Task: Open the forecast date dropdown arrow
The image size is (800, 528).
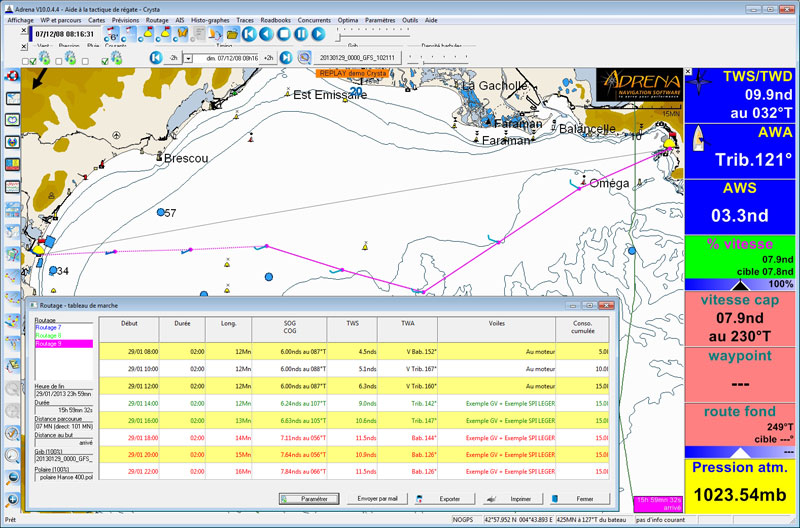Action: (188, 58)
